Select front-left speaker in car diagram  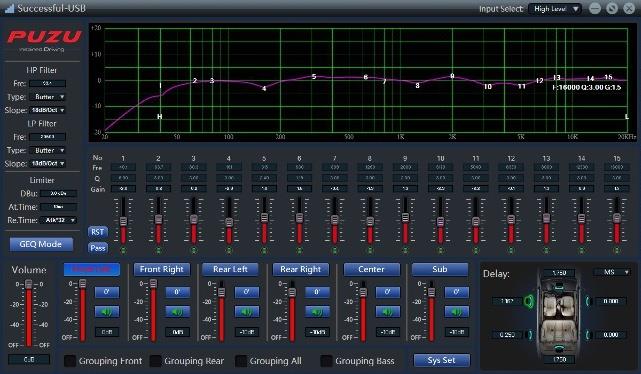[x=529, y=302]
